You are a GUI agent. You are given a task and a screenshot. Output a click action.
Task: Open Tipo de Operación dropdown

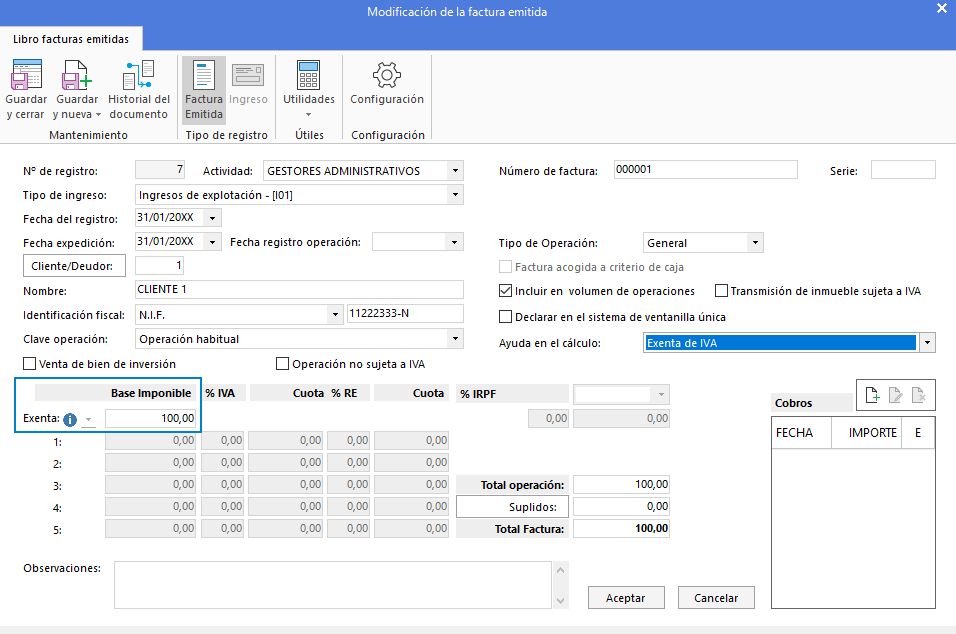click(x=755, y=243)
